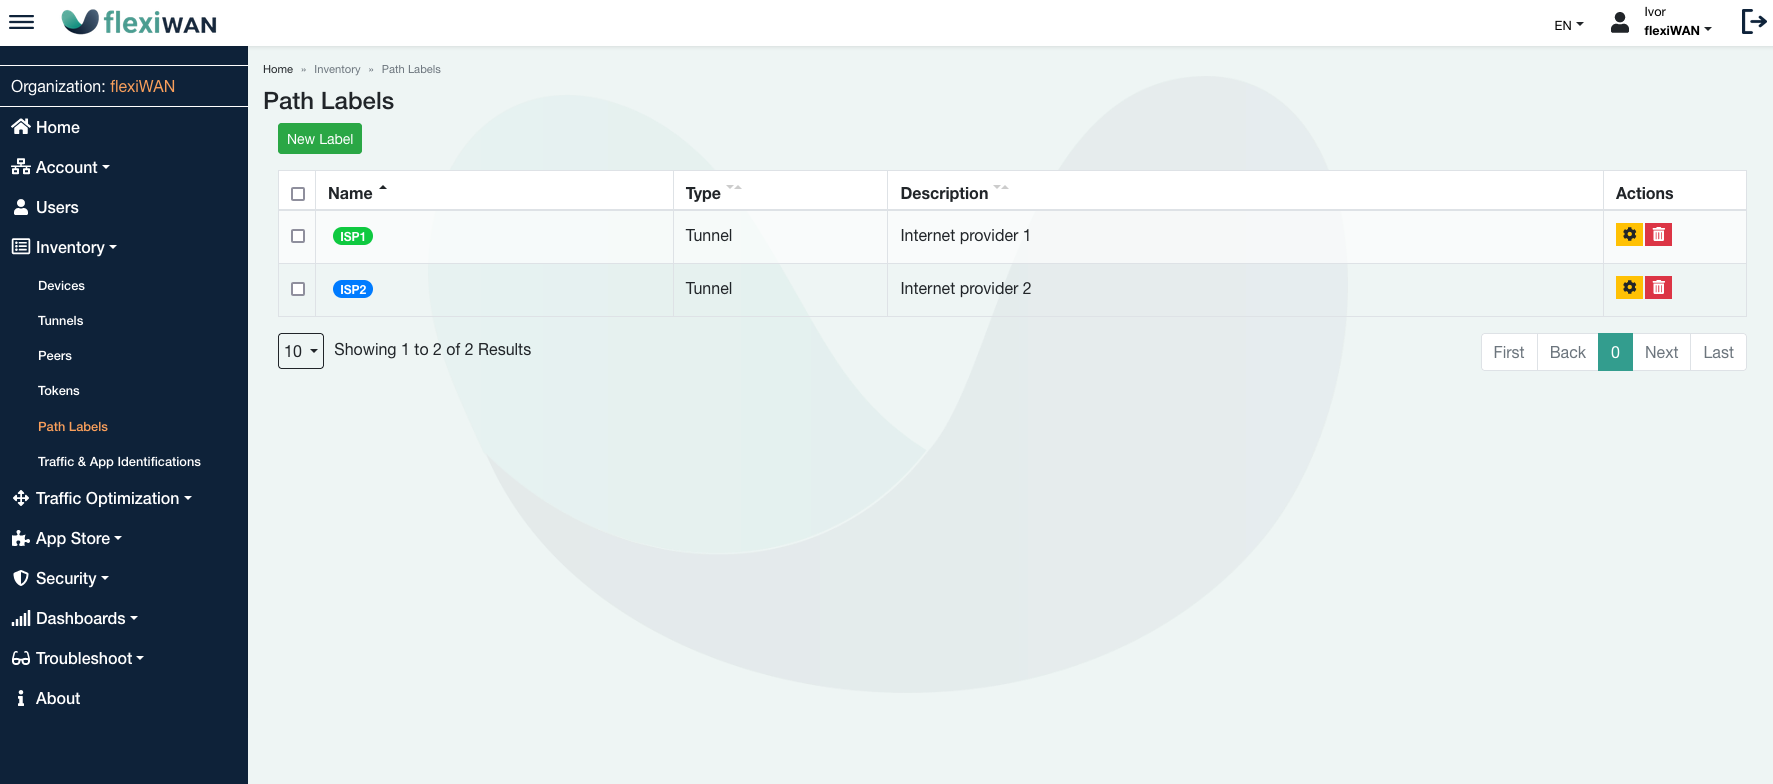
Task: Click the Back pagination button
Action: point(1567,352)
